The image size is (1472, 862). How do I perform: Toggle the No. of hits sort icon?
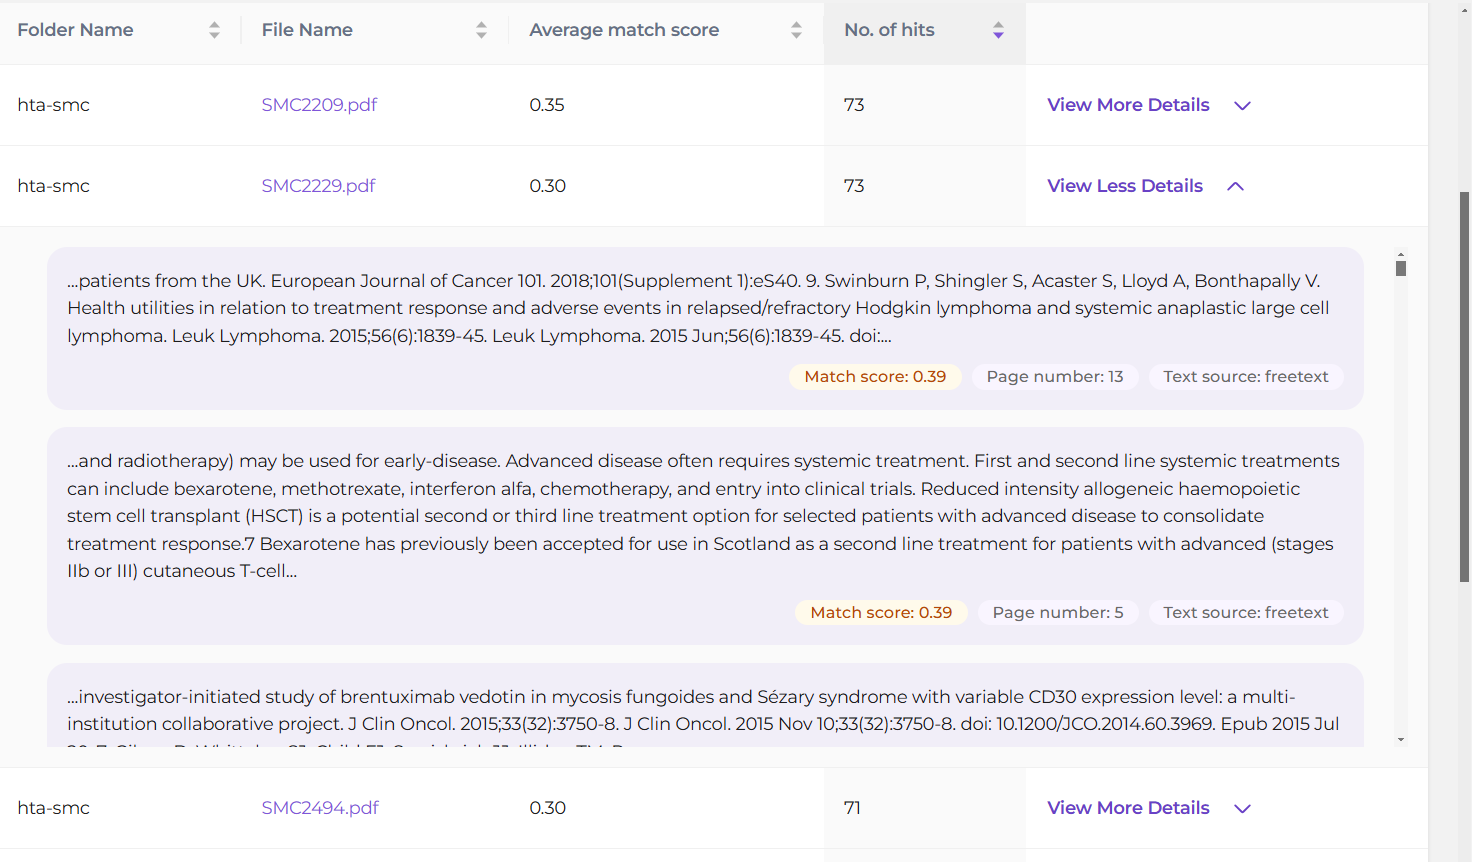point(998,31)
